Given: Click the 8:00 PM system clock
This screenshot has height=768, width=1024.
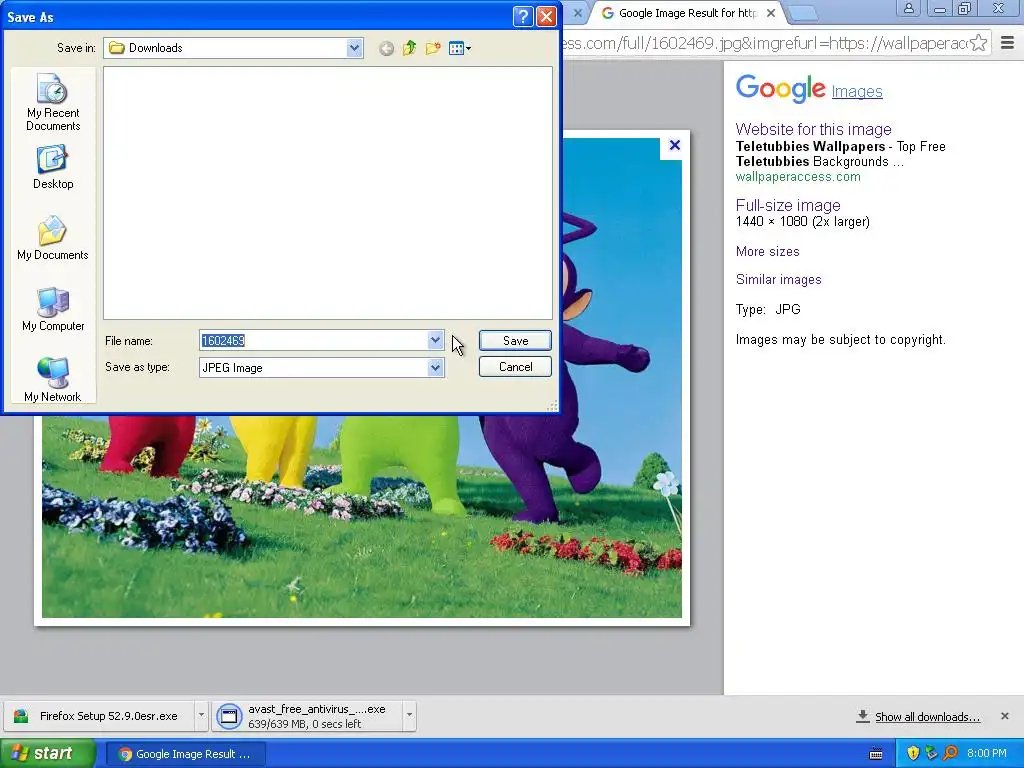Looking at the screenshot, I should coord(987,754).
